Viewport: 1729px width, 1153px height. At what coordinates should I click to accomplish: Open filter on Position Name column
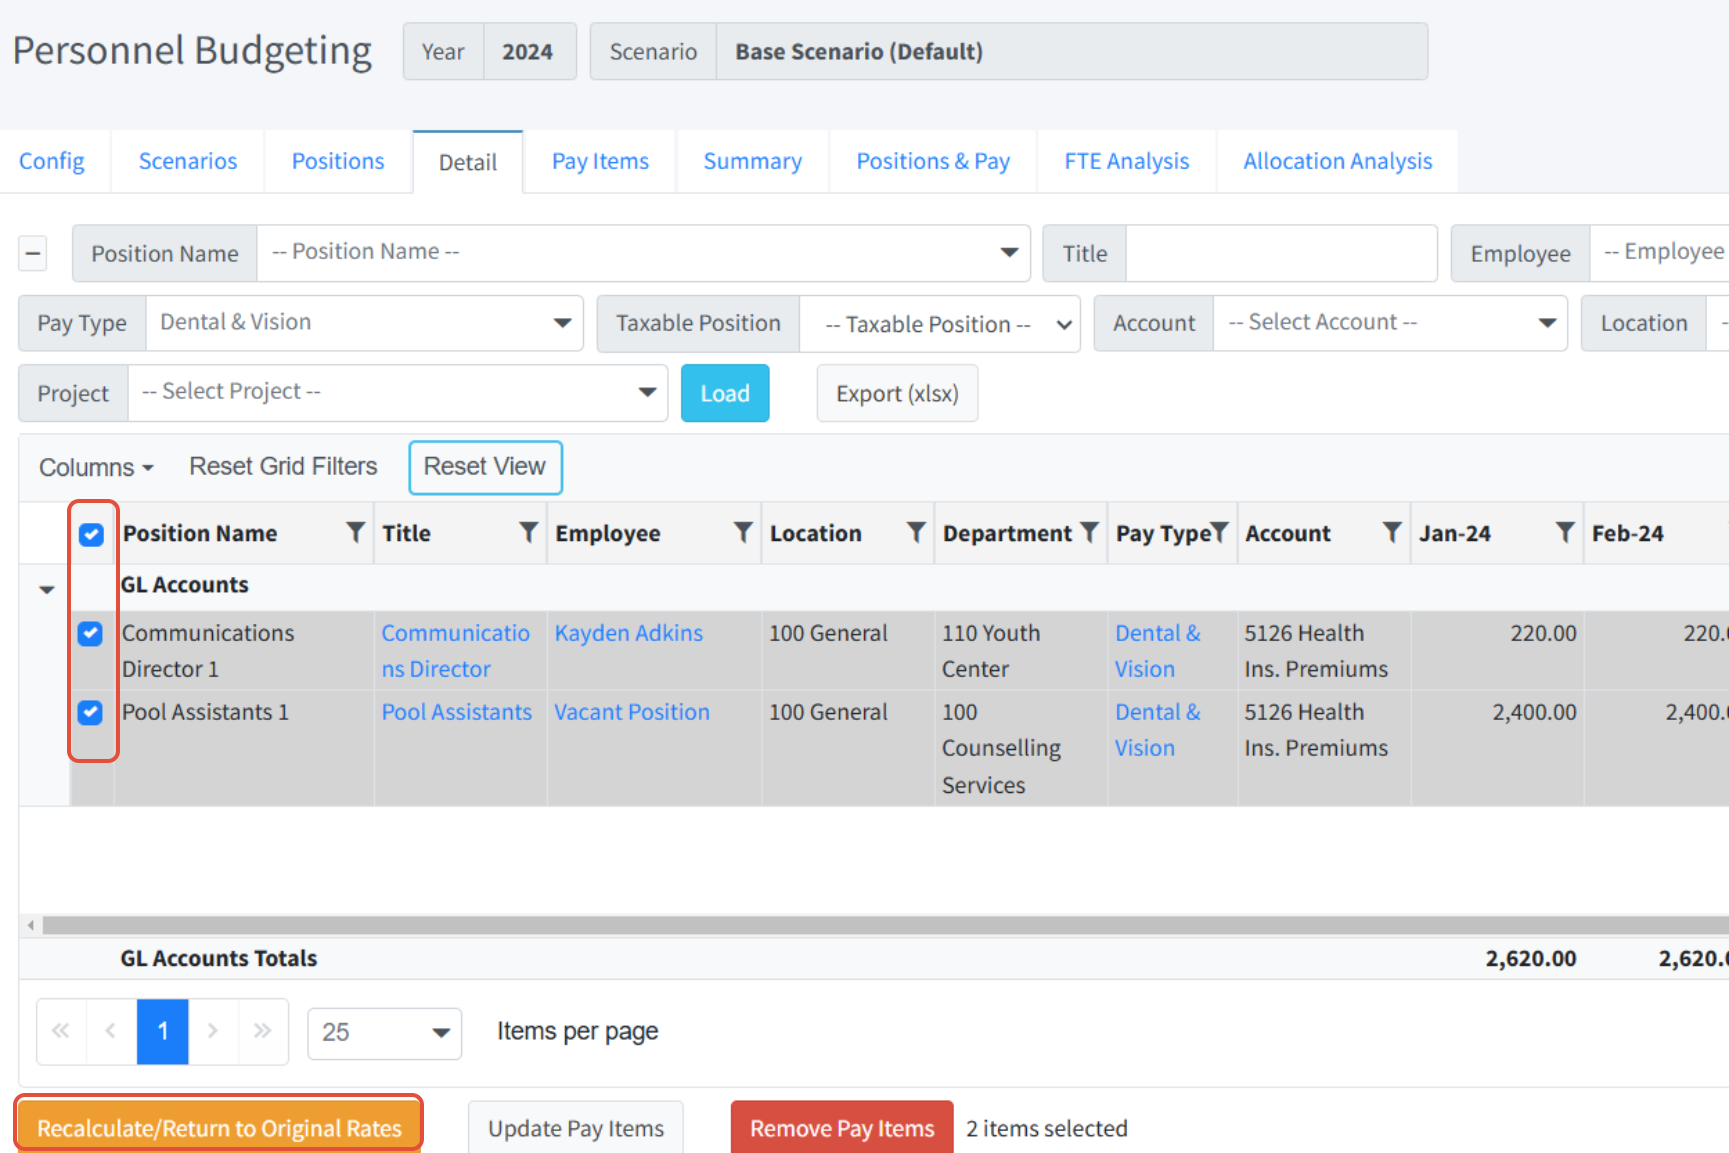tap(355, 533)
